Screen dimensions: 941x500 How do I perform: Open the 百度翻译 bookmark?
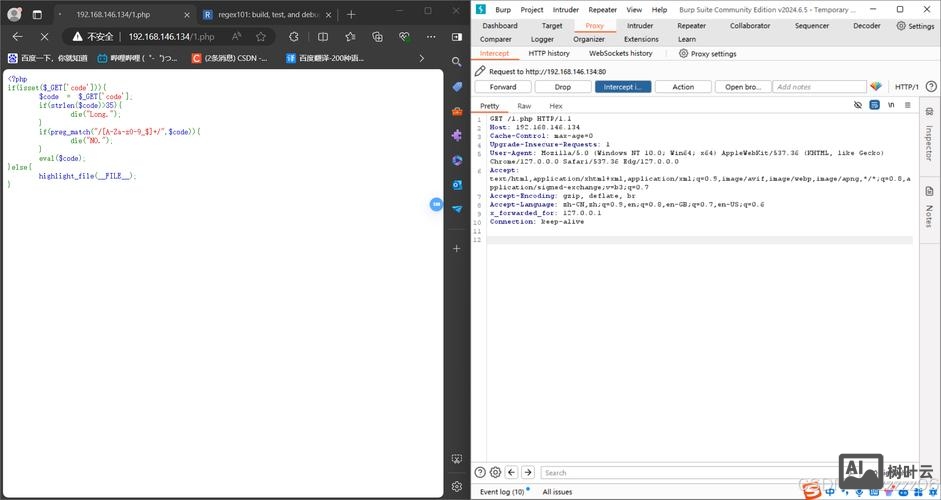[x=324, y=58]
